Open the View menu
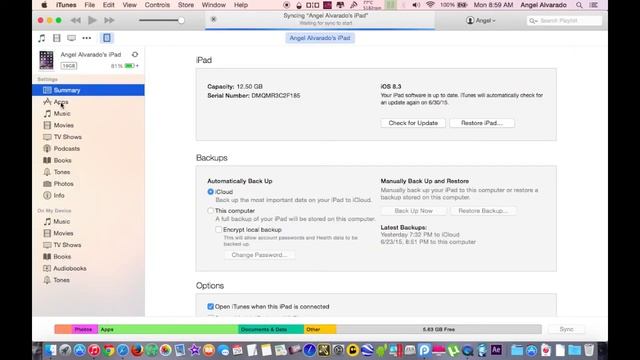This screenshot has height=360, width=640. [129, 5]
